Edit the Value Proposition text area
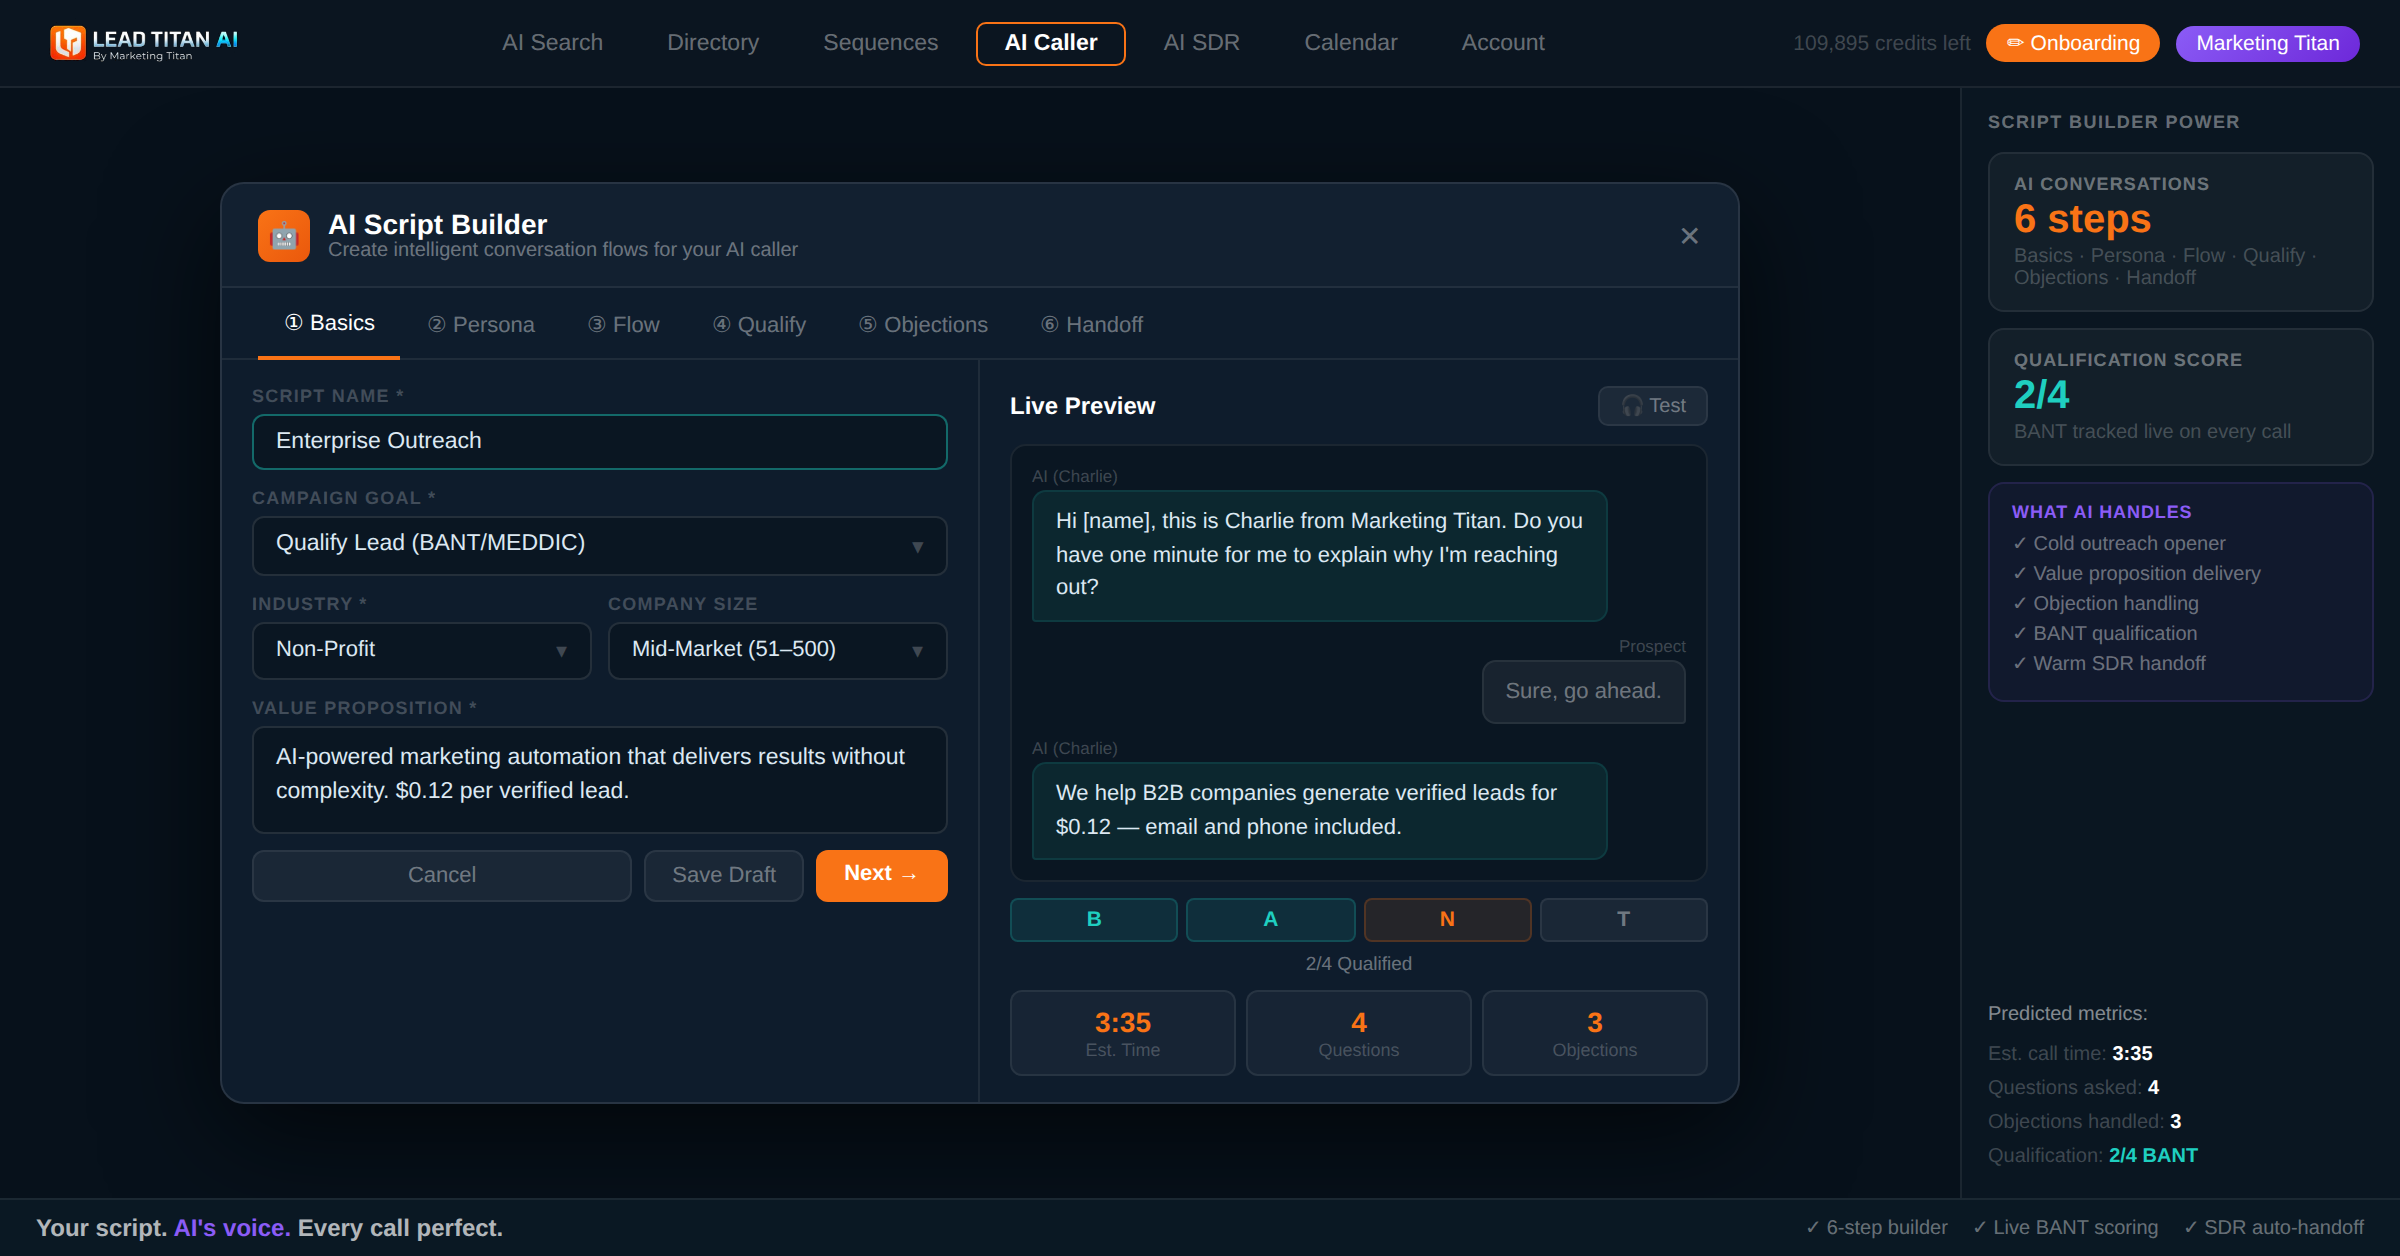Image resolution: width=2400 pixels, height=1256 pixels. tap(600, 779)
